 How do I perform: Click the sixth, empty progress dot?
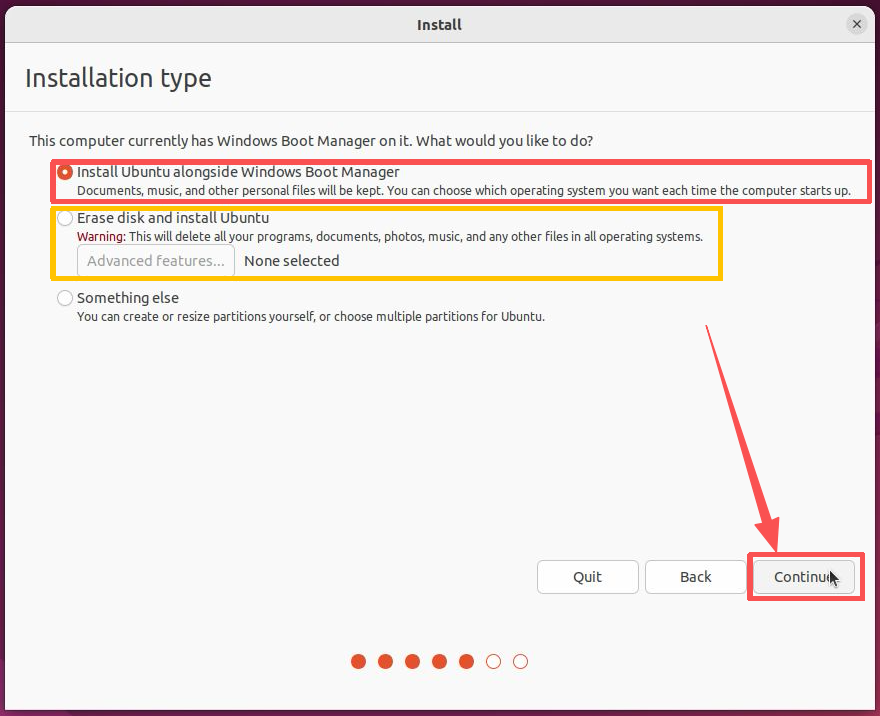tap(493, 661)
